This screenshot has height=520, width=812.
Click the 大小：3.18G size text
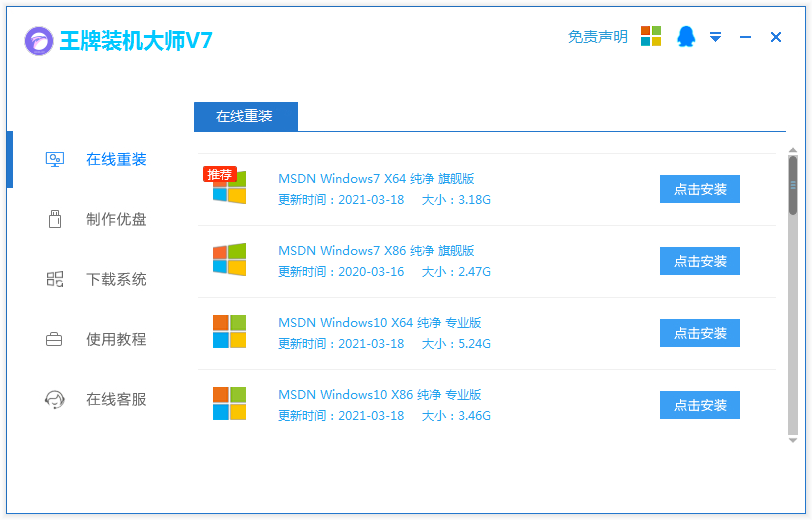coord(456,200)
